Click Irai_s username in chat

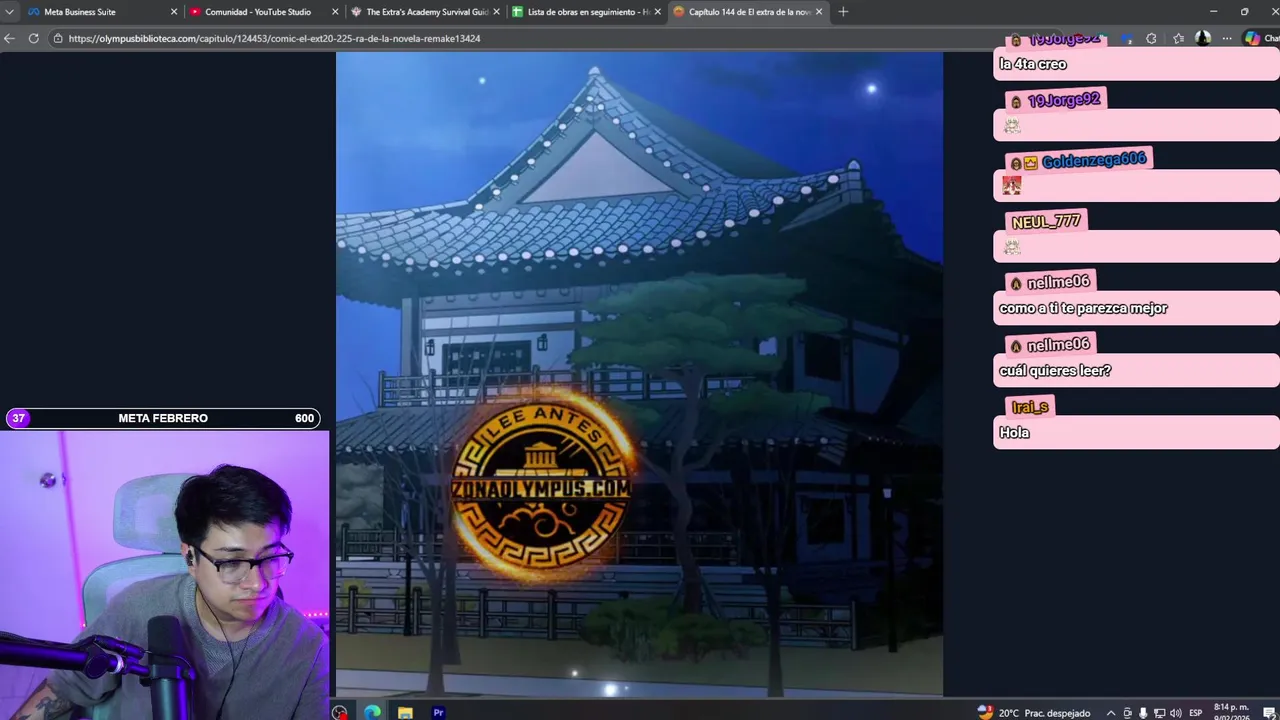pyautogui.click(x=1030, y=407)
